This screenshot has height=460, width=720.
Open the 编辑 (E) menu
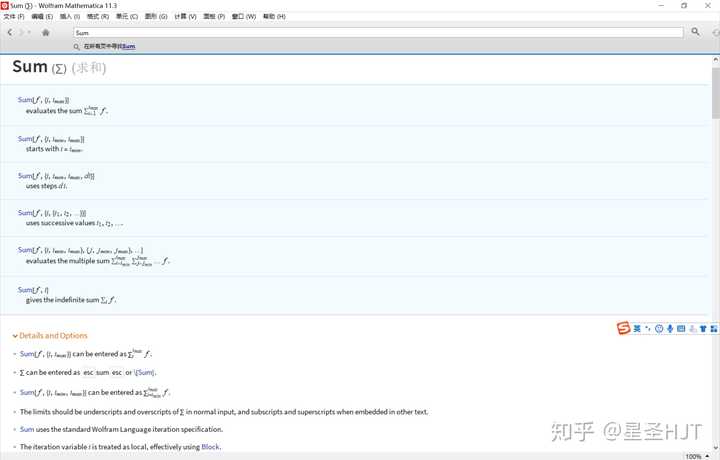coord(42,17)
